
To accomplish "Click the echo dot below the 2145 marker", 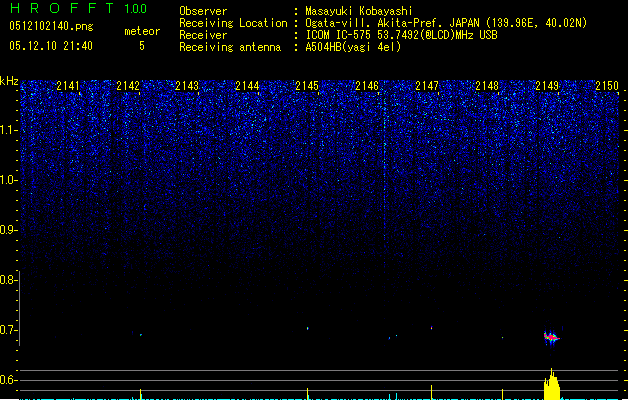I will point(308,328).
